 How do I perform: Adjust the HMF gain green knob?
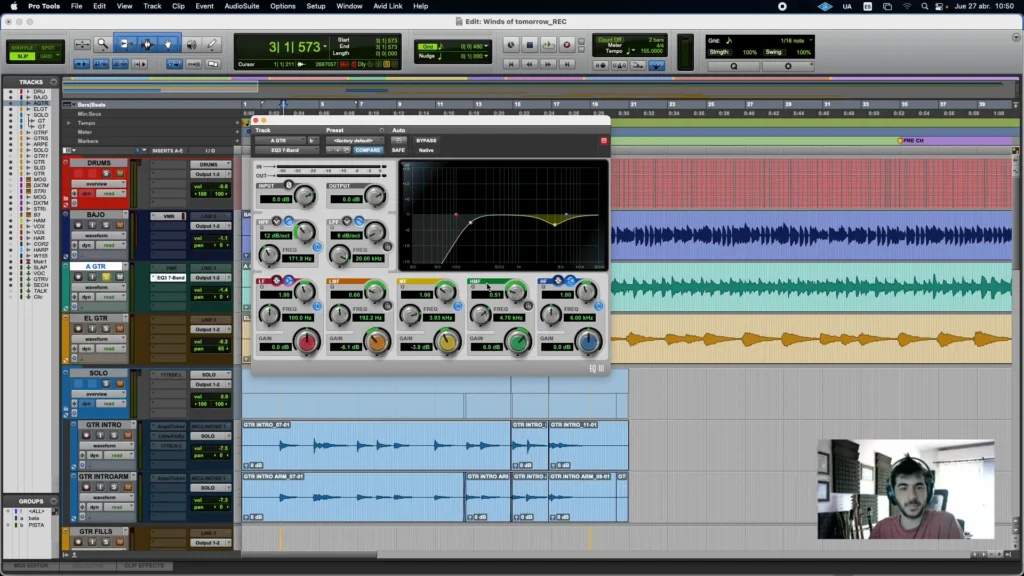(x=518, y=342)
